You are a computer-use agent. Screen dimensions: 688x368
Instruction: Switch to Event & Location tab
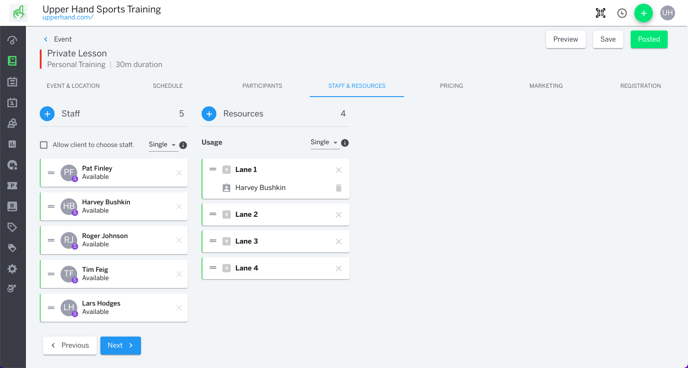73,86
